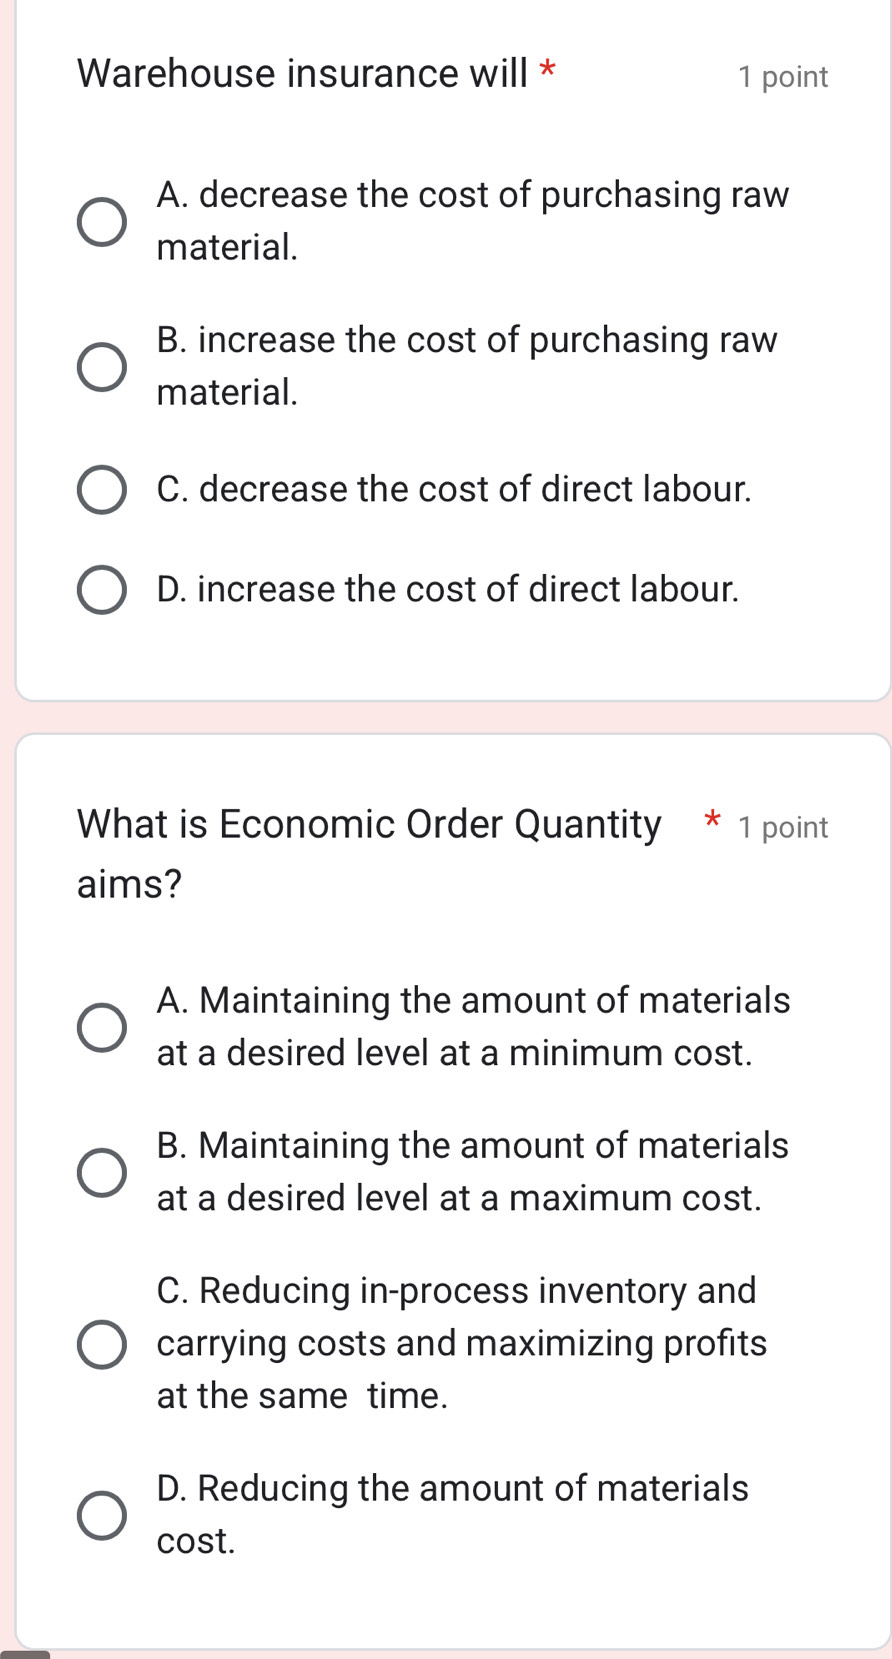This screenshot has width=892, height=1659.
Task: Click '1 point' label on Warehouse insurance question
Action: (x=783, y=77)
